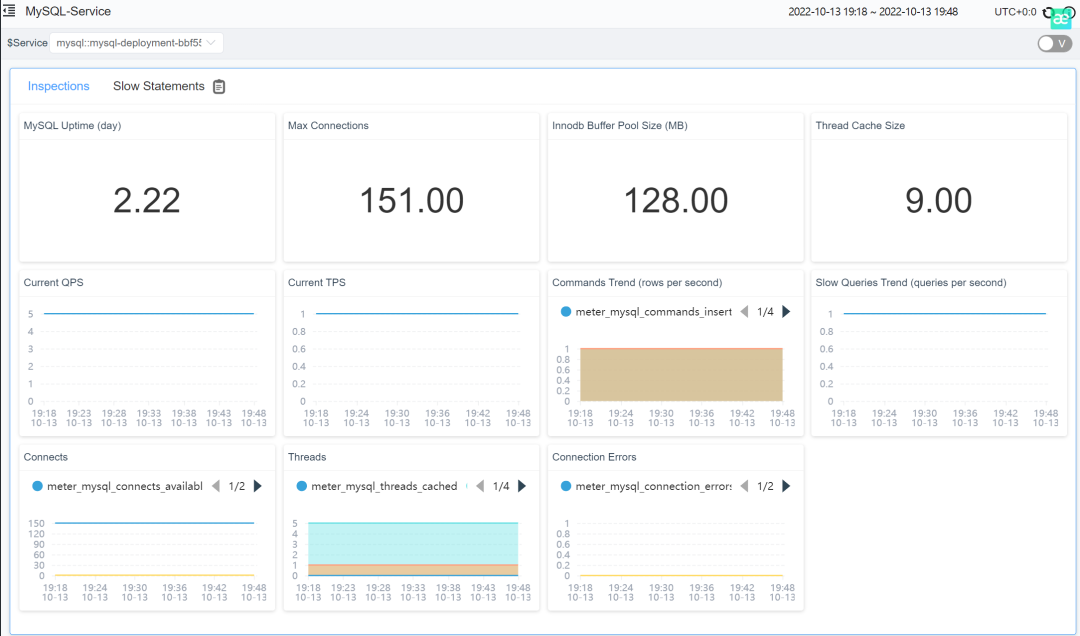Image resolution: width=1080 pixels, height=636 pixels.
Task: Go to next legend page in Connection Errors
Action: pyautogui.click(x=786, y=486)
